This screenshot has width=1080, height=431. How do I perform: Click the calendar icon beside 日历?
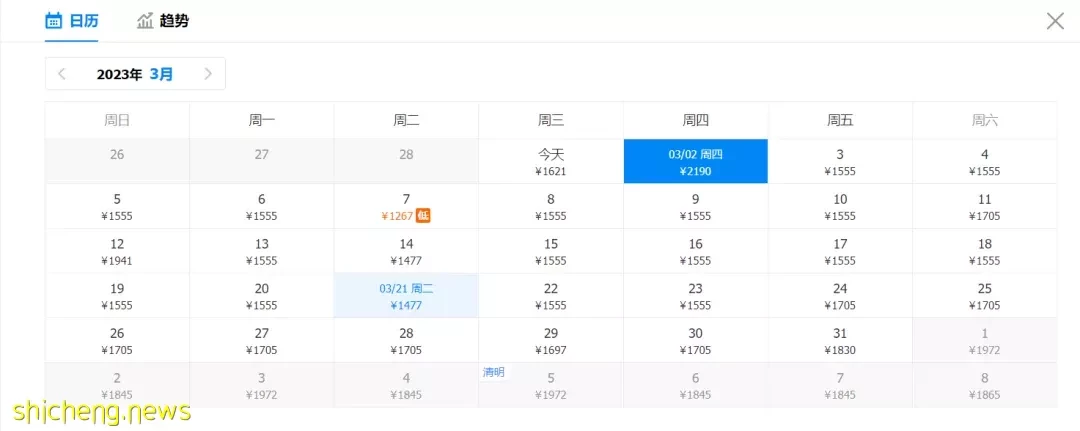(x=54, y=21)
